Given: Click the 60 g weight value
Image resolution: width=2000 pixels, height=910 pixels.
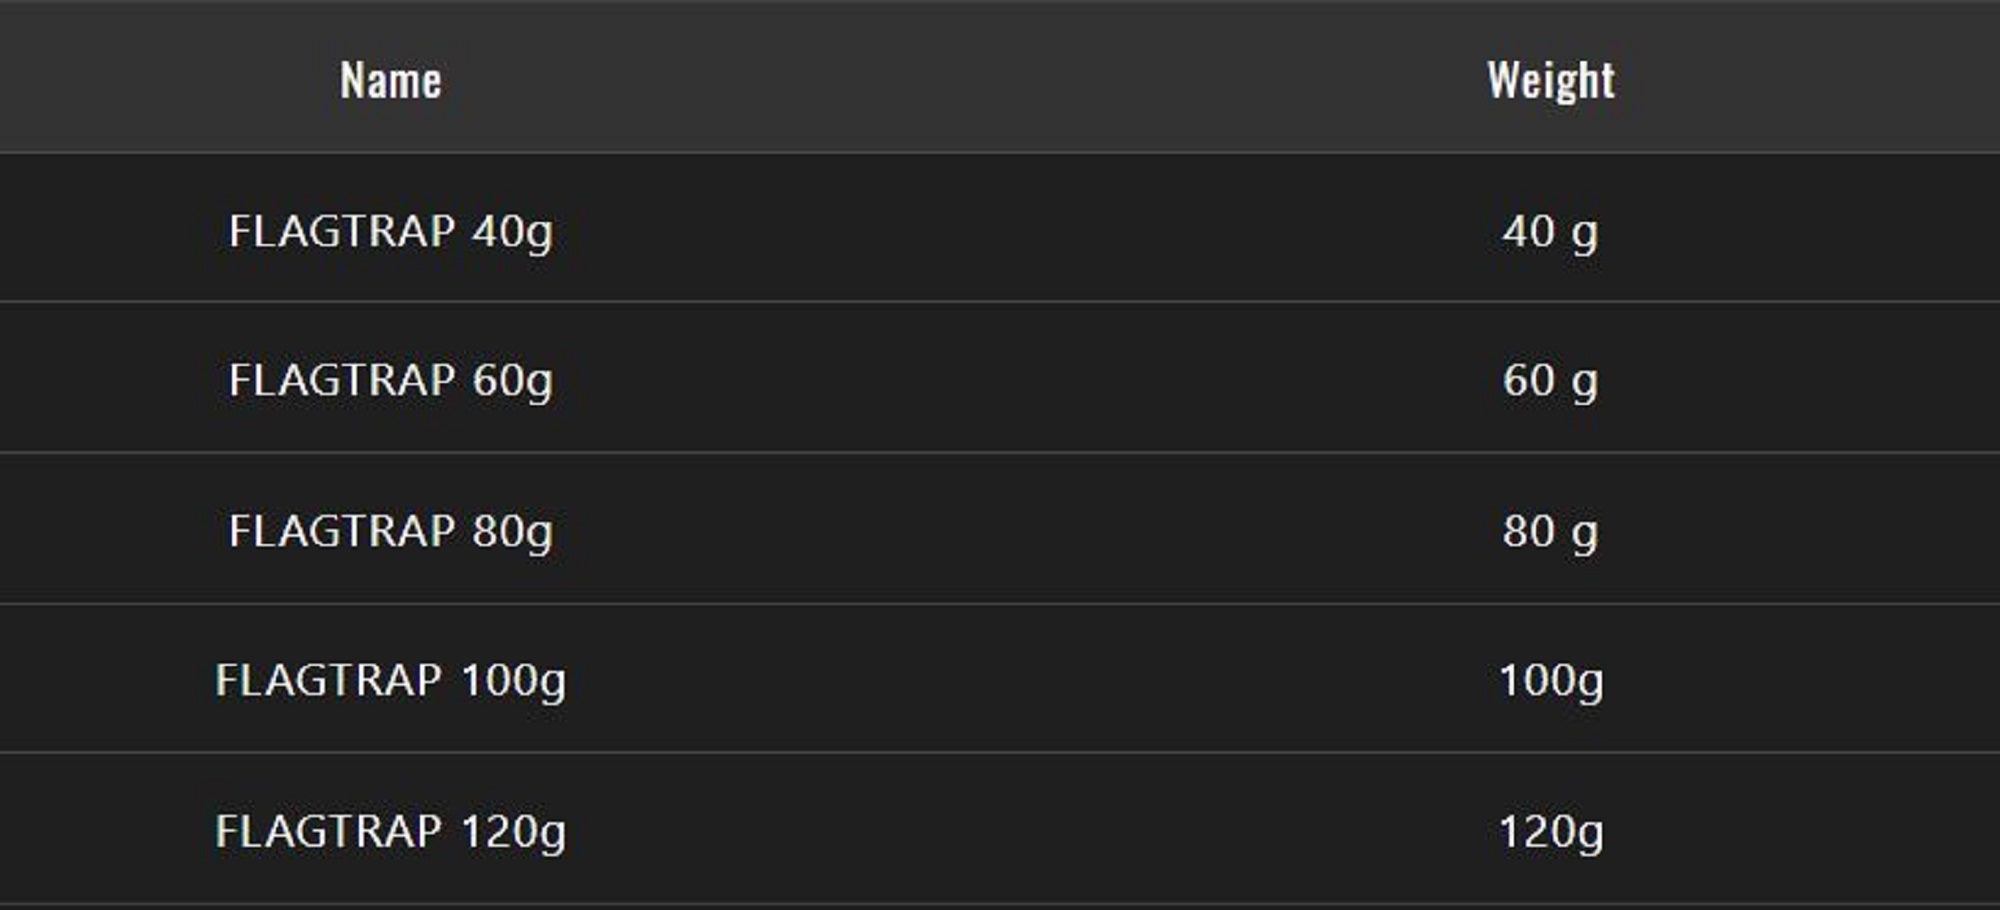Looking at the screenshot, I should tap(1550, 380).
